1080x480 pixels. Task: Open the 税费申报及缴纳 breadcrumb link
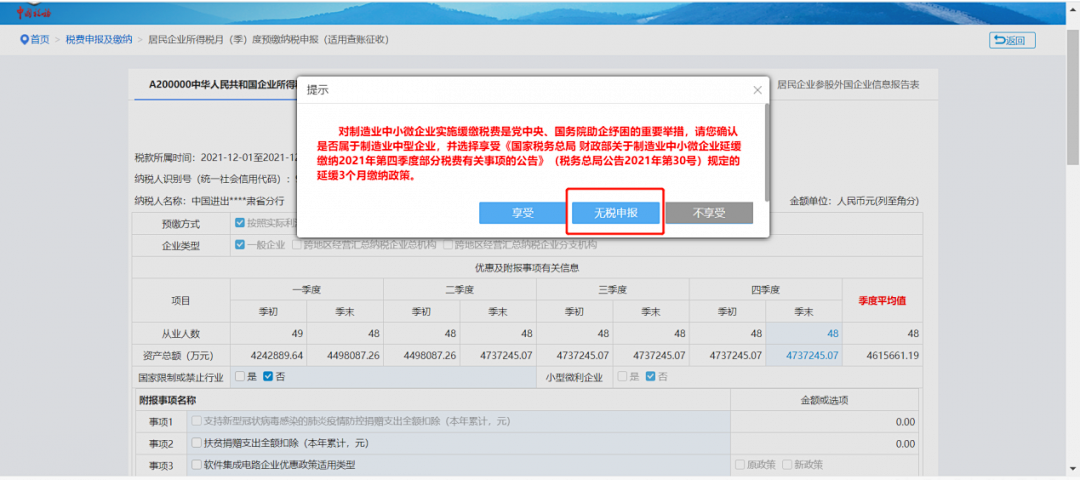[x=98, y=40]
